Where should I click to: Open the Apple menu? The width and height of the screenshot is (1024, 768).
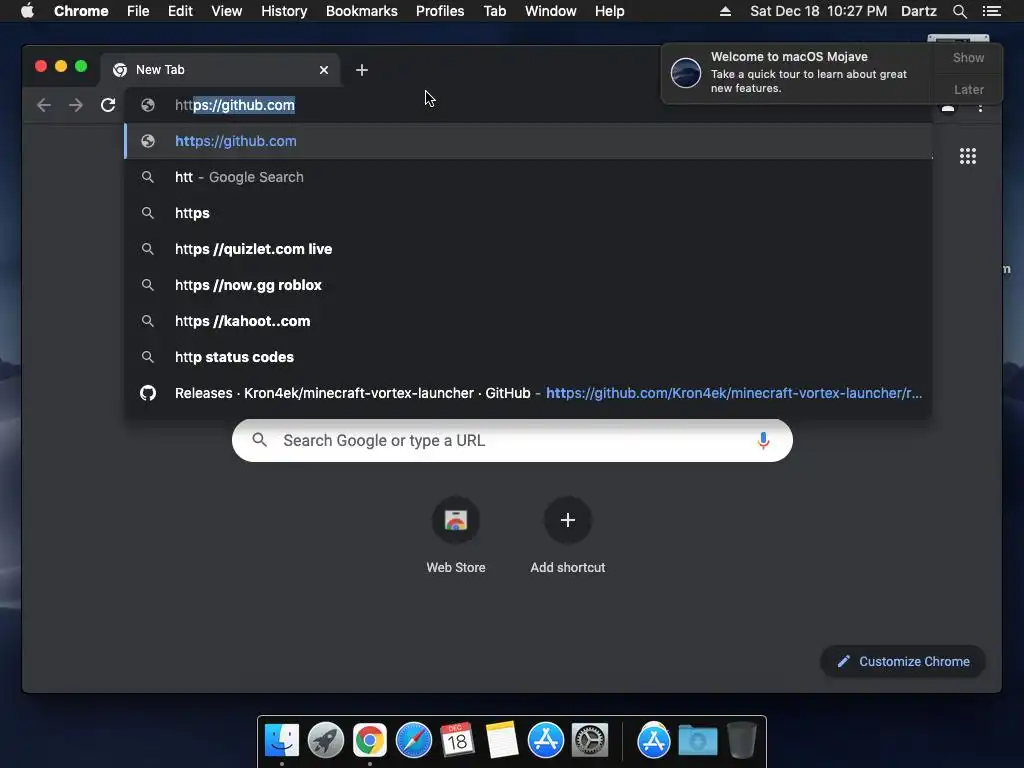pos(27,11)
